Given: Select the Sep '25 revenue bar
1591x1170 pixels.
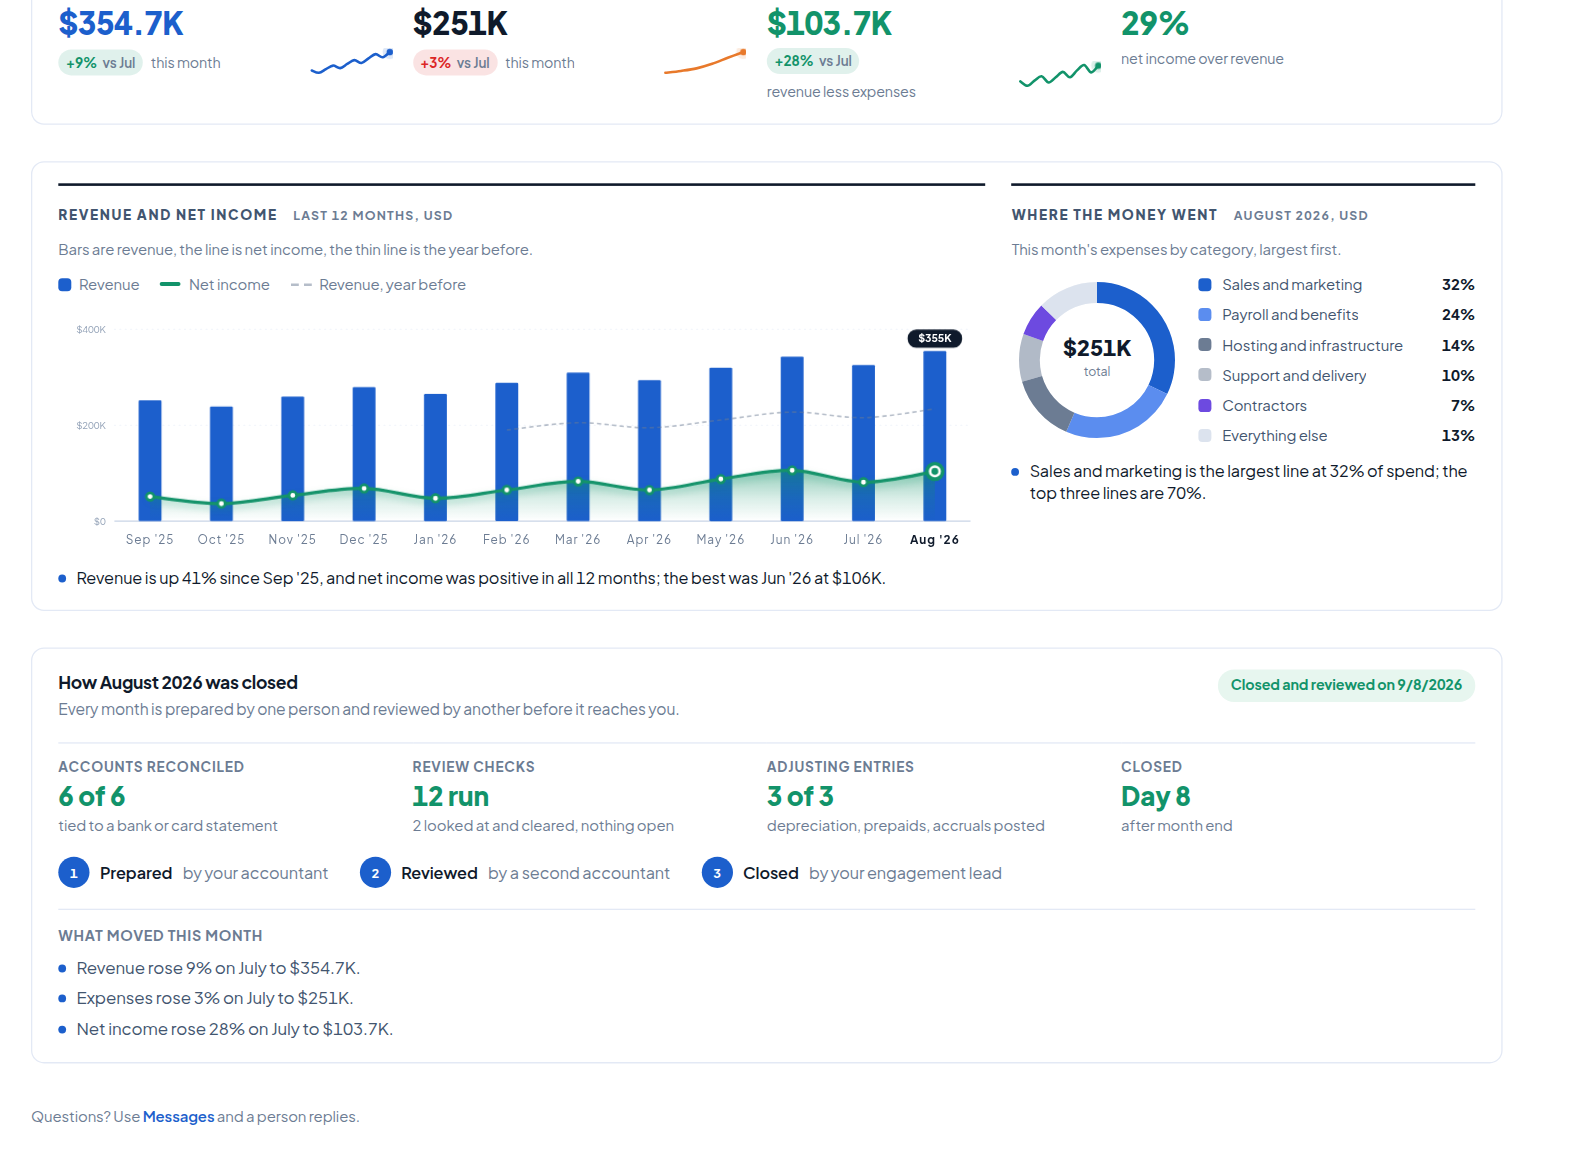Looking at the screenshot, I should 150,461.
